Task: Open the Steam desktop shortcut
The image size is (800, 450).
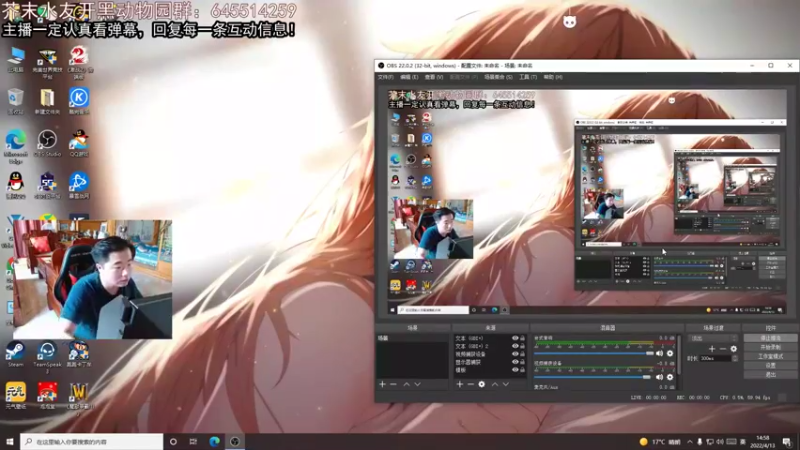Action: point(15,354)
